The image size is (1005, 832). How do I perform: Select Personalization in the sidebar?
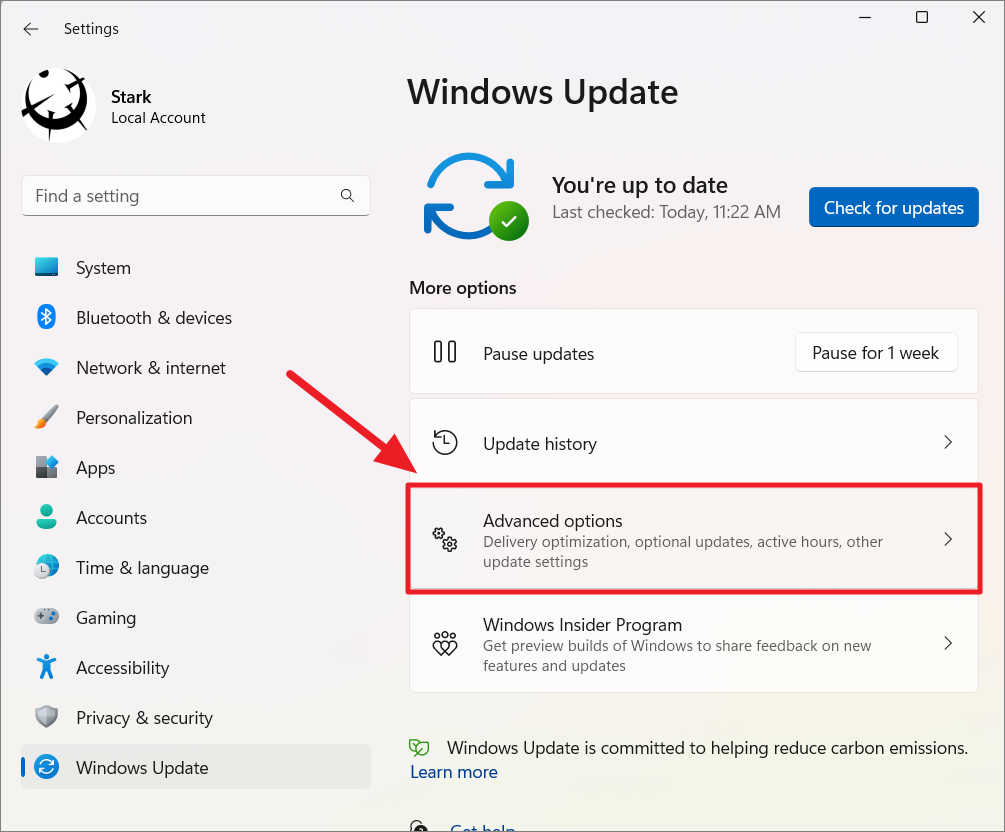point(195,417)
